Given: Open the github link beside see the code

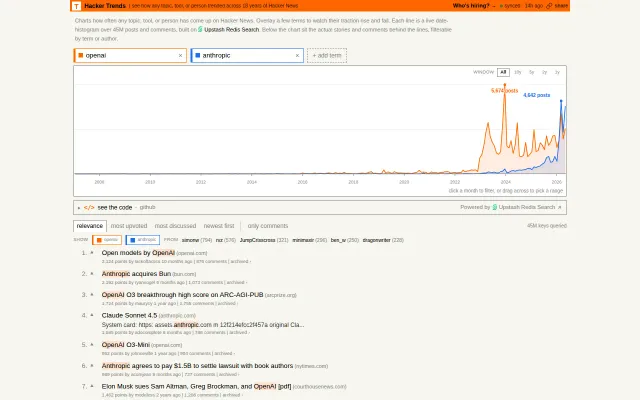Looking at the screenshot, I should click(x=147, y=207).
